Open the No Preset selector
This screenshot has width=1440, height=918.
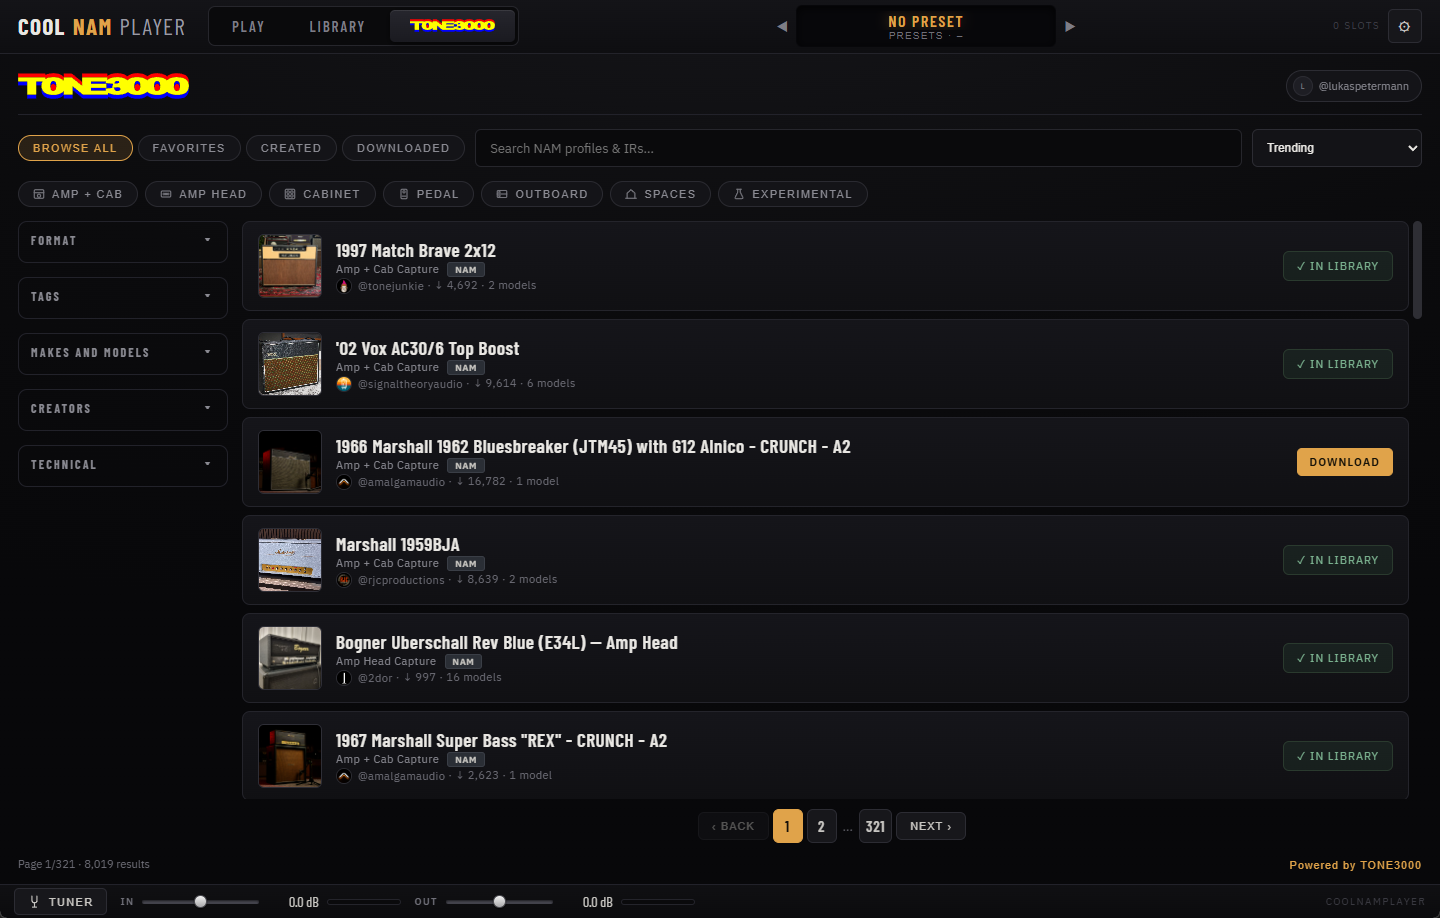tap(926, 26)
